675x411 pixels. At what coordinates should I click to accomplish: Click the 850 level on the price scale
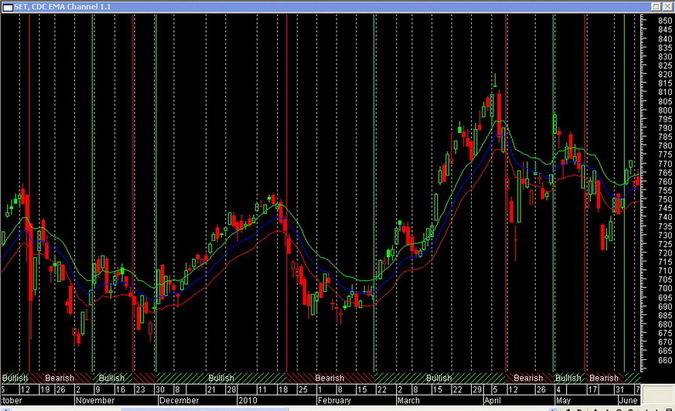(664, 21)
